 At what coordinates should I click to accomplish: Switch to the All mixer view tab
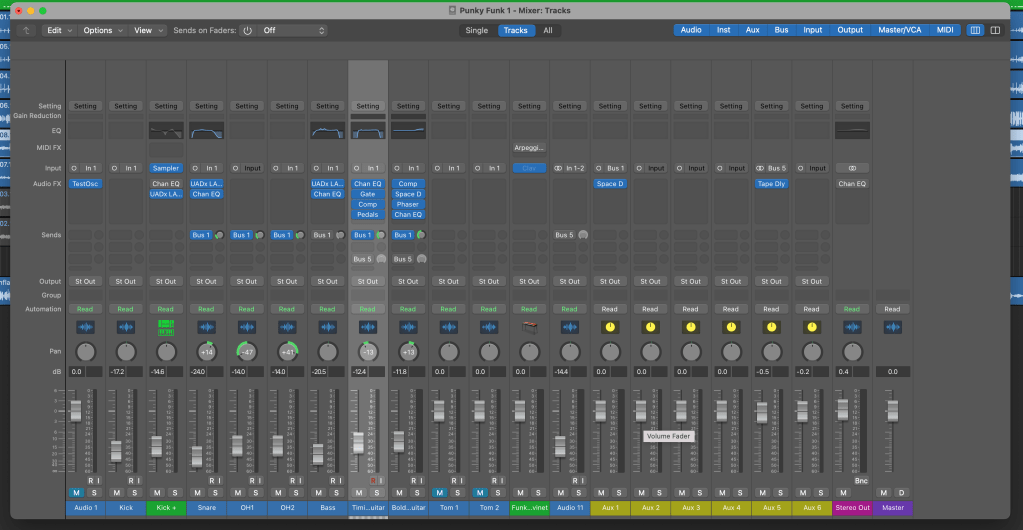click(x=547, y=30)
